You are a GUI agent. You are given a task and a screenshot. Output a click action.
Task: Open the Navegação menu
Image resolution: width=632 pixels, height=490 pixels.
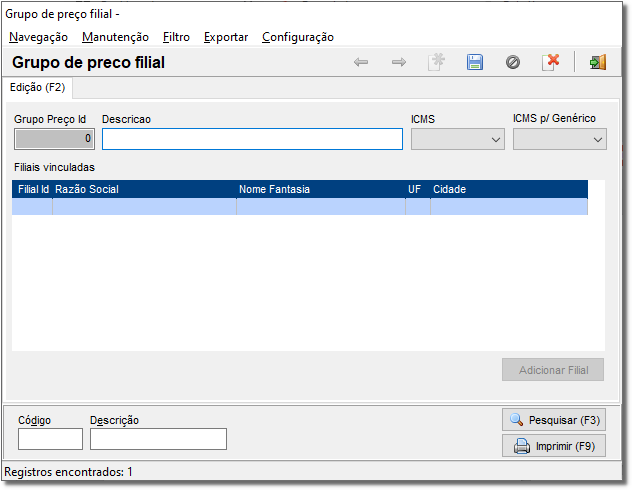pos(38,37)
